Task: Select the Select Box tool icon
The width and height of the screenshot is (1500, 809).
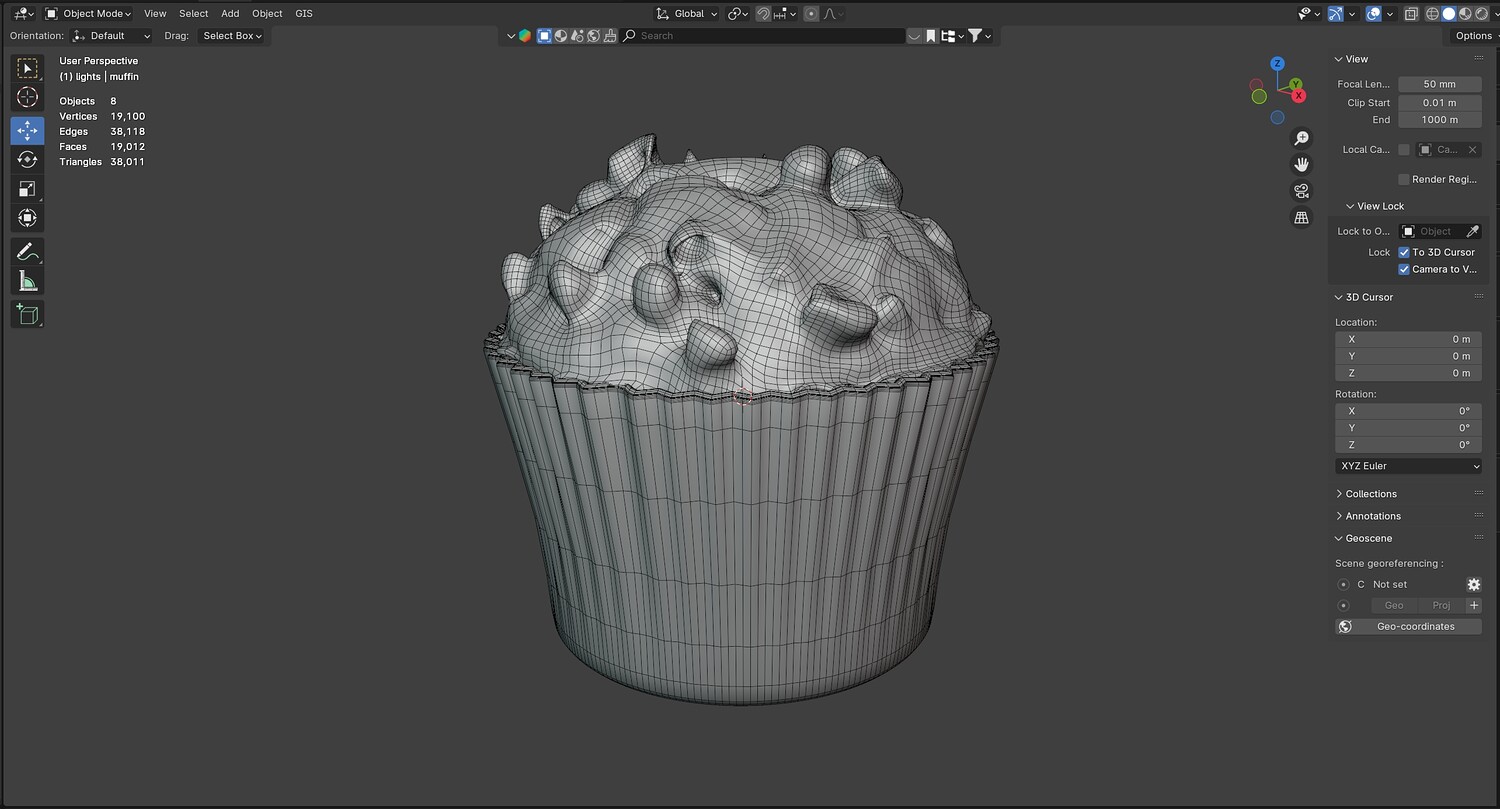Action: (x=27, y=68)
